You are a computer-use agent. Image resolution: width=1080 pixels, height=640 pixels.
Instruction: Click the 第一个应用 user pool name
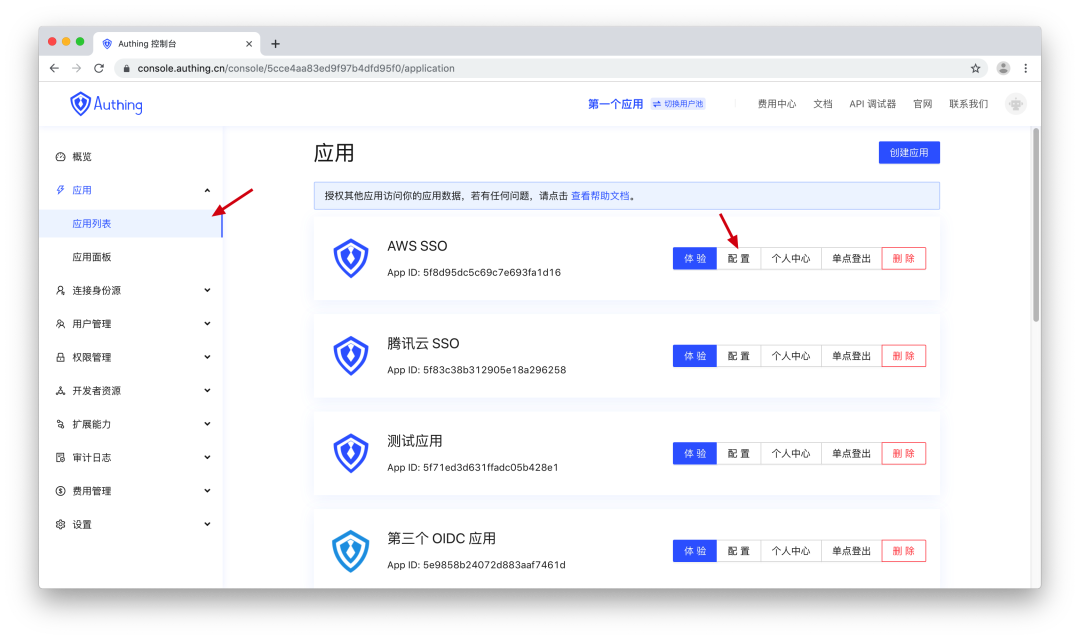615,104
